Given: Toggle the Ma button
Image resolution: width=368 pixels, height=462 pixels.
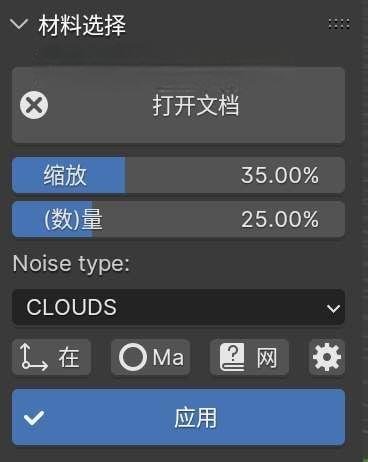Looking at the screenshot, I should click(x=151, y=357).
